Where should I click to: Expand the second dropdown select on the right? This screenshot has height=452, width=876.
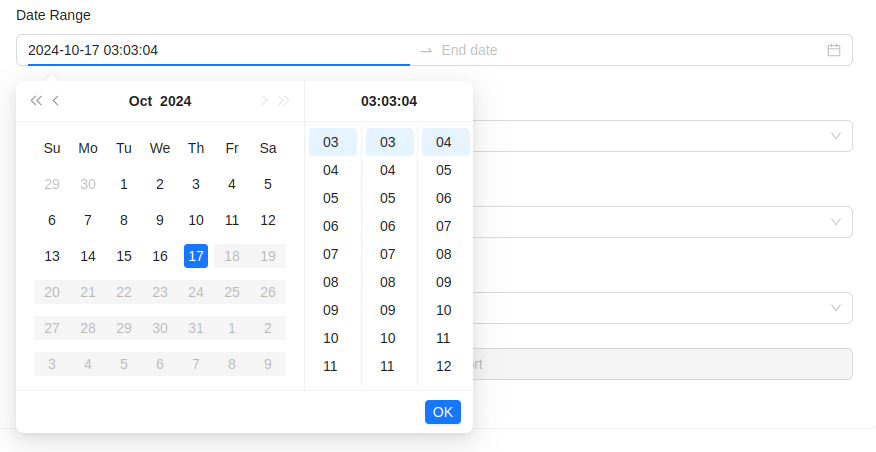(x=836, y=222)
